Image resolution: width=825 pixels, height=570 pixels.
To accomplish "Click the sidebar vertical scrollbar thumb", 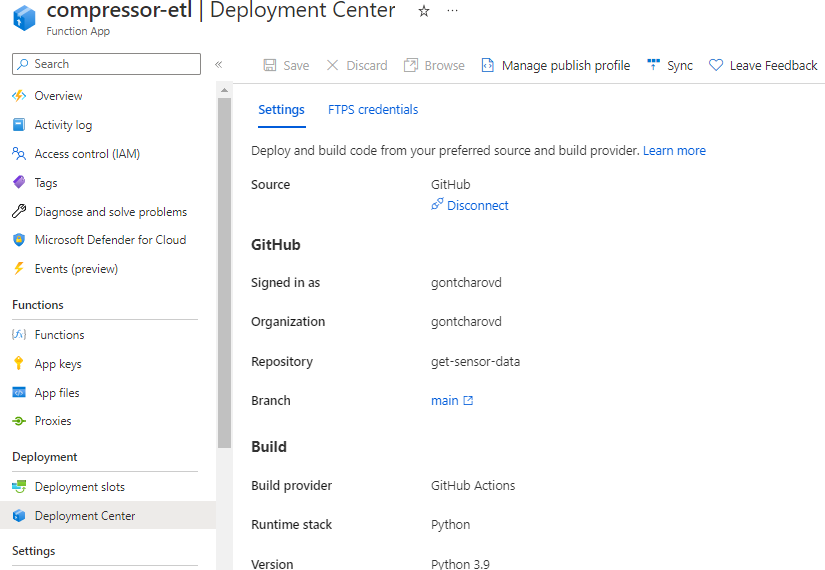I will (225, 273).
